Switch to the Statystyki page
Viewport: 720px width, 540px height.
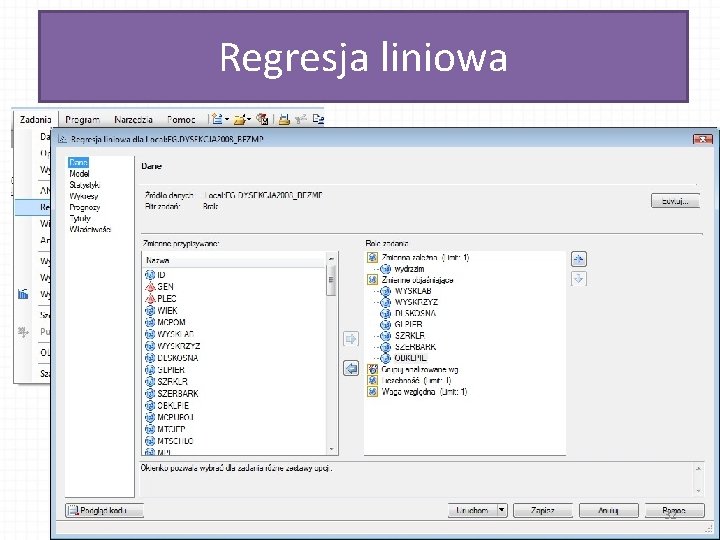pyautogui.click(x=84, y=185)
